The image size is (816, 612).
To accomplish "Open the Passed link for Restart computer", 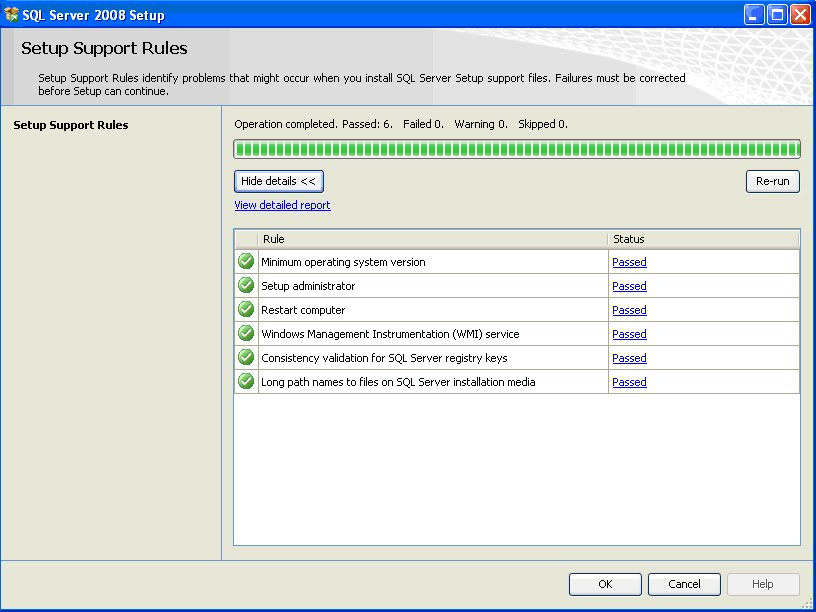I will (x=629, y=310).
